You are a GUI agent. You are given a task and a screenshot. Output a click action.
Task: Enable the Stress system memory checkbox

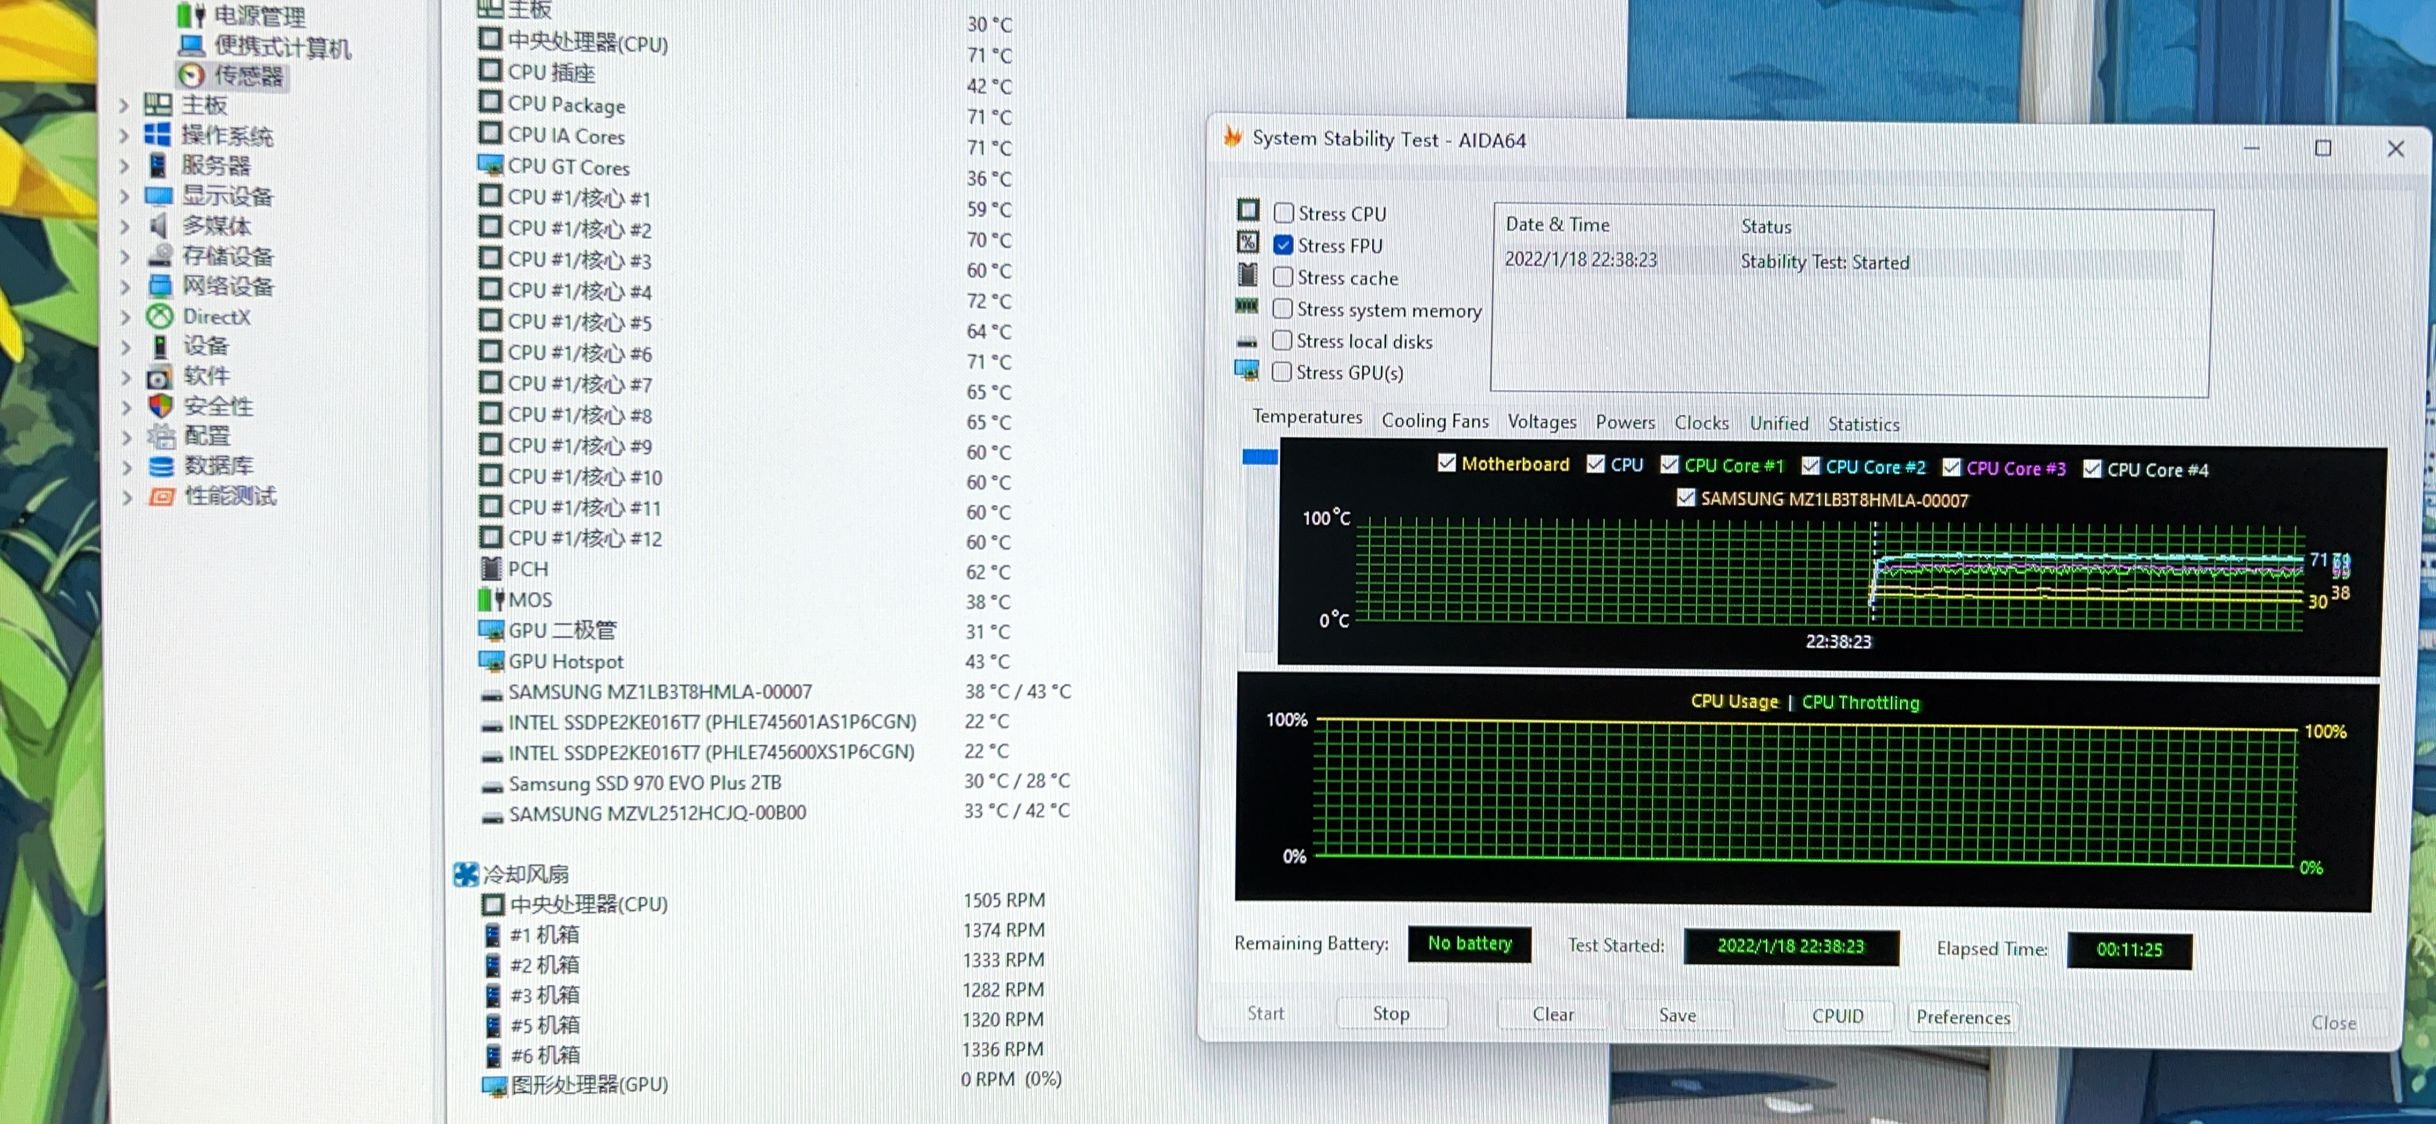(x=1283, y=309)
